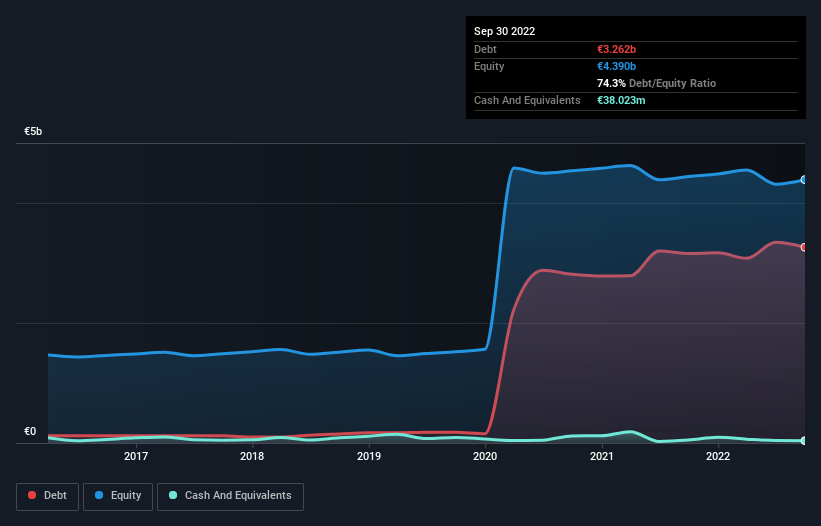Click the Equity row label in tooltip
821x526 pixels.
(x=489, y=66)
